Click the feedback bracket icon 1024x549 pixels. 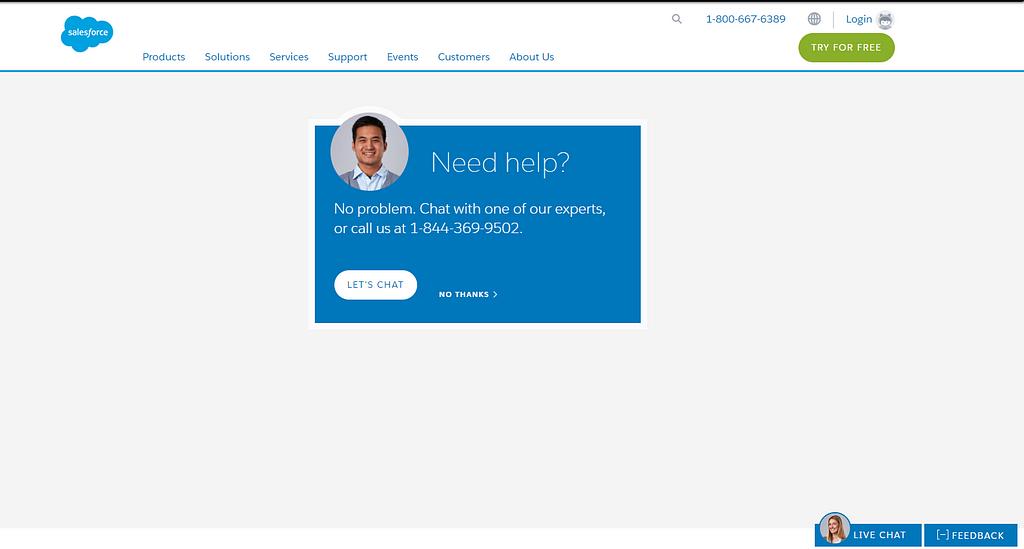pyautogui.click(x=942, y=535)
